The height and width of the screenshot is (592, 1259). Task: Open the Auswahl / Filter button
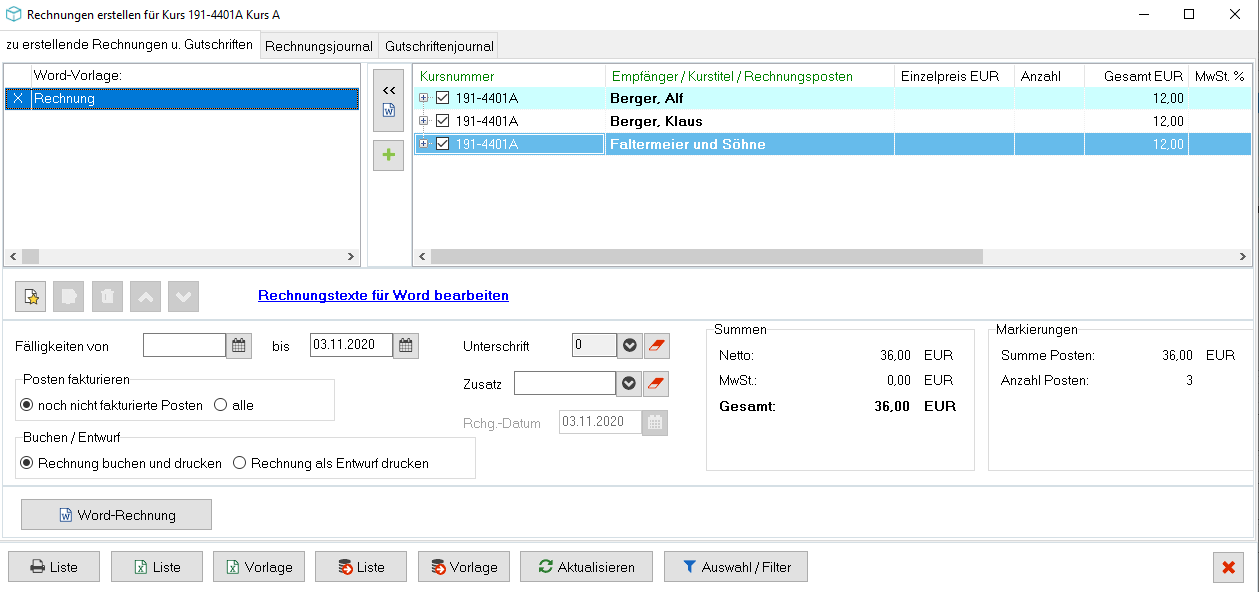pyautogui.click(x=736, y=567)
